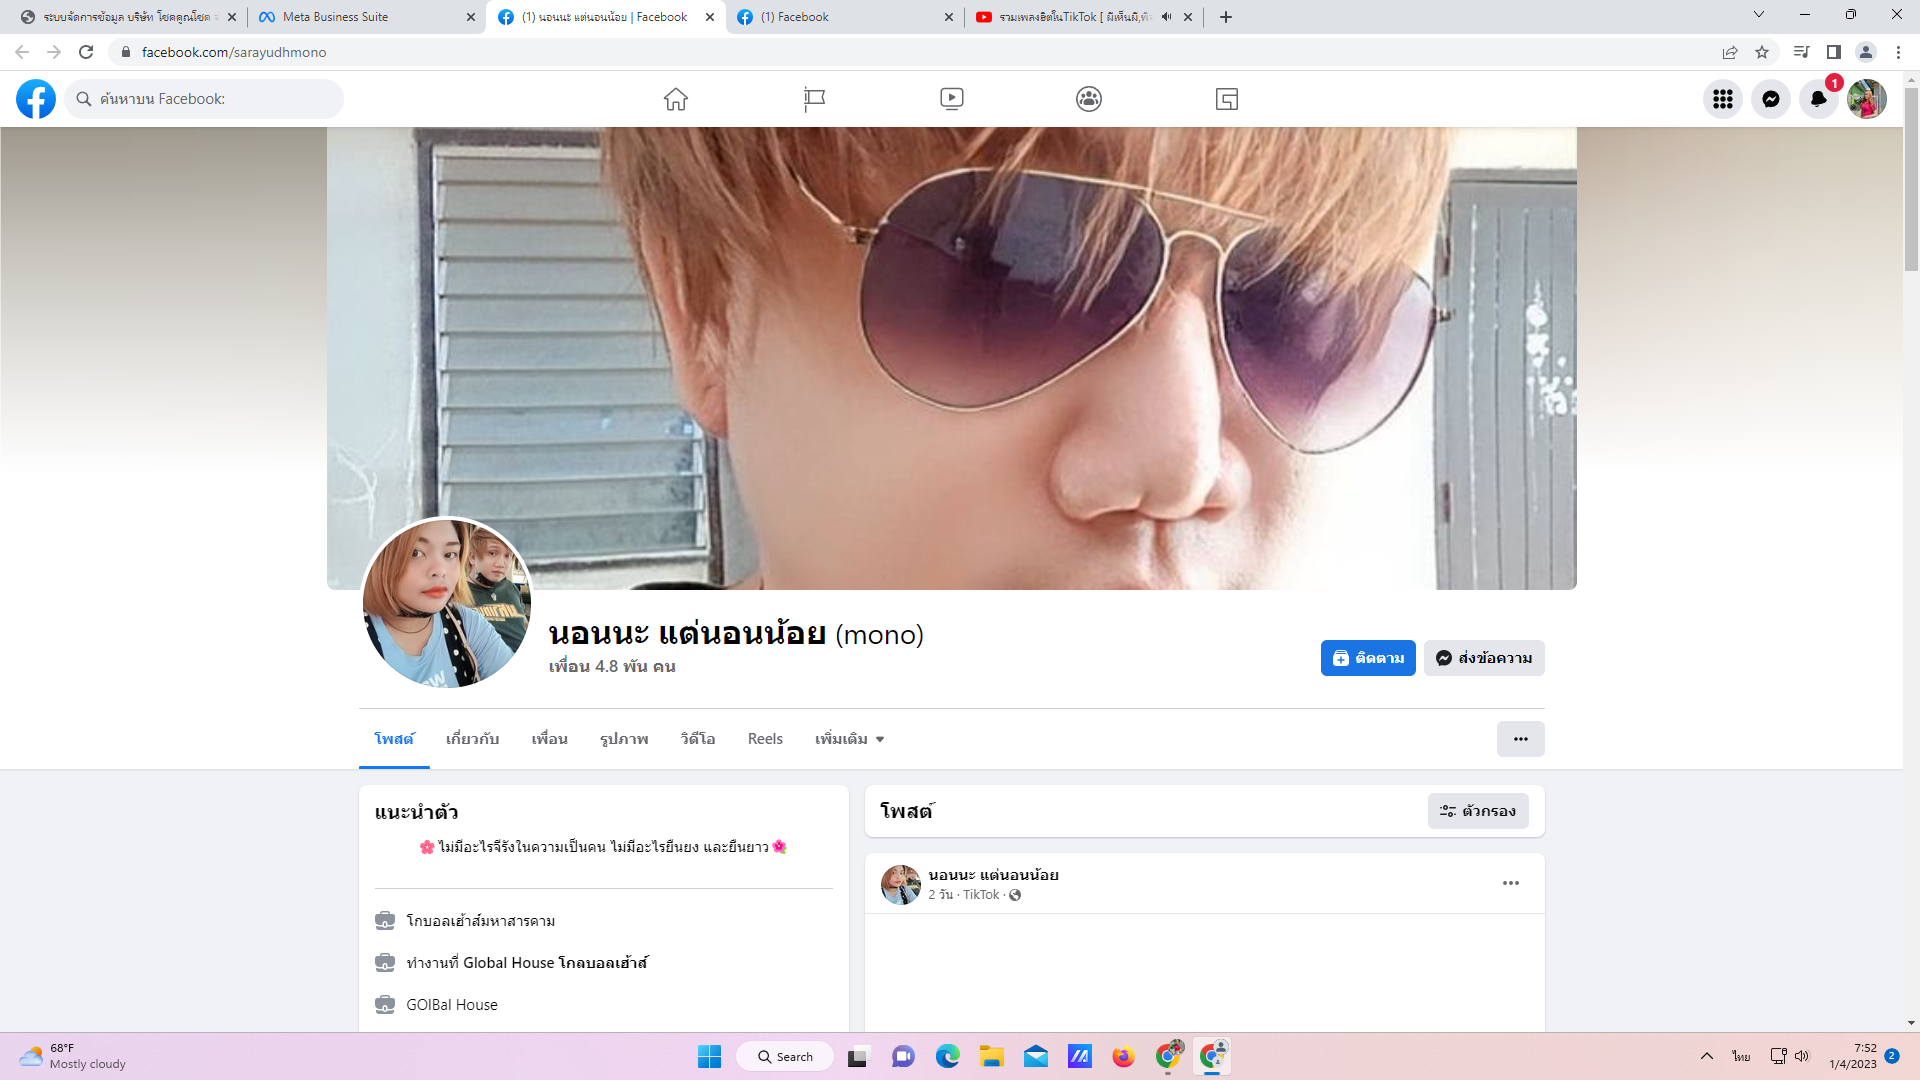Open Facebook Watch video icon
Screen dimensions: 1920x1080
click(x=951, y=99)
